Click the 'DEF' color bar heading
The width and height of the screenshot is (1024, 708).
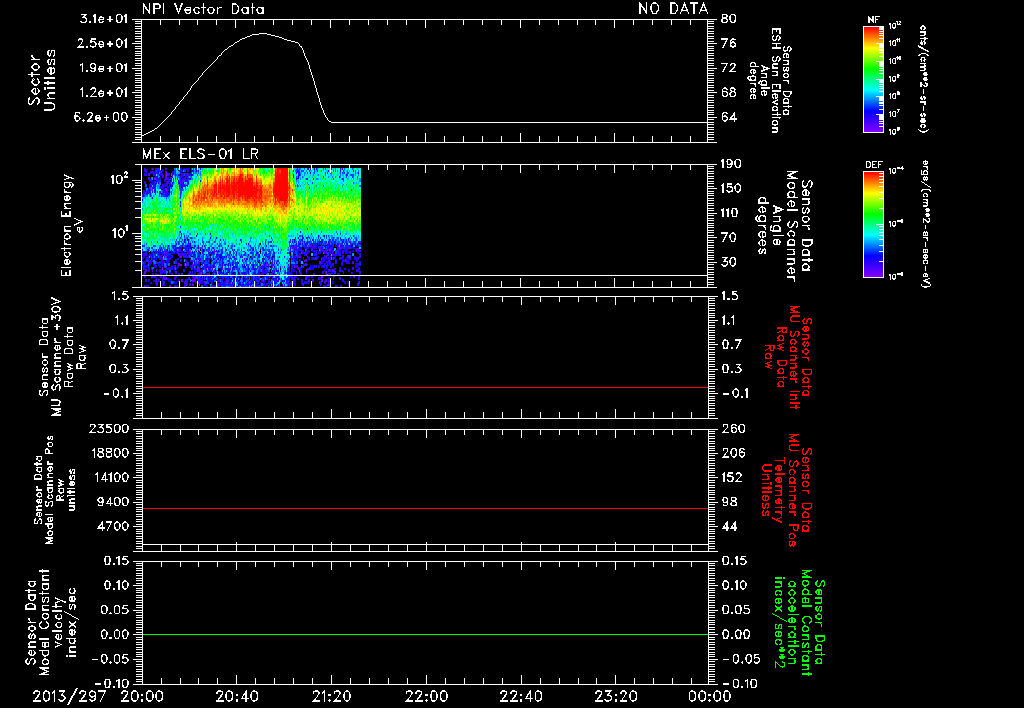coord(873,165)
